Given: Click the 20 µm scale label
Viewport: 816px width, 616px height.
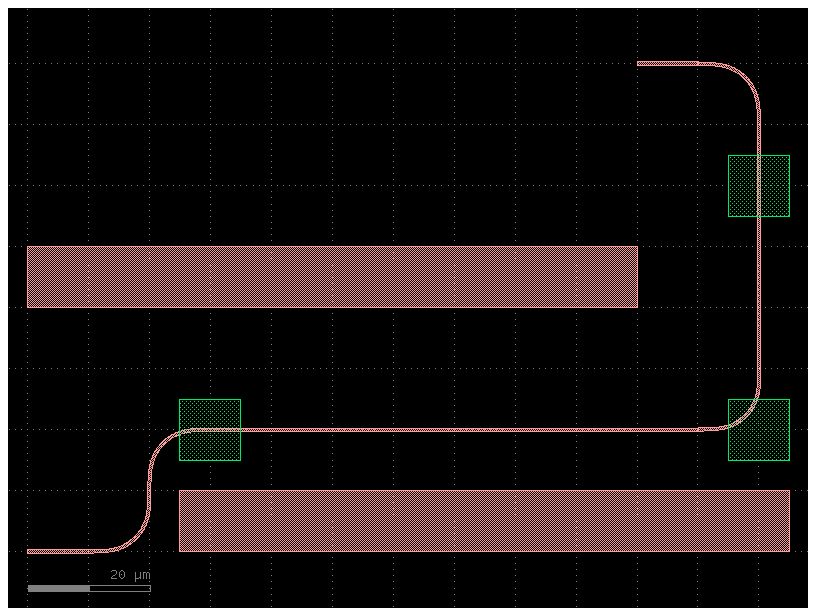Looking at the screenshot, I should point(130,575).
